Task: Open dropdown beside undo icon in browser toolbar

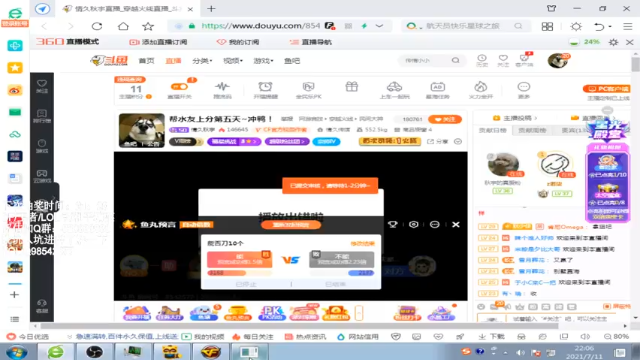Action: click(x=610, y=27)
